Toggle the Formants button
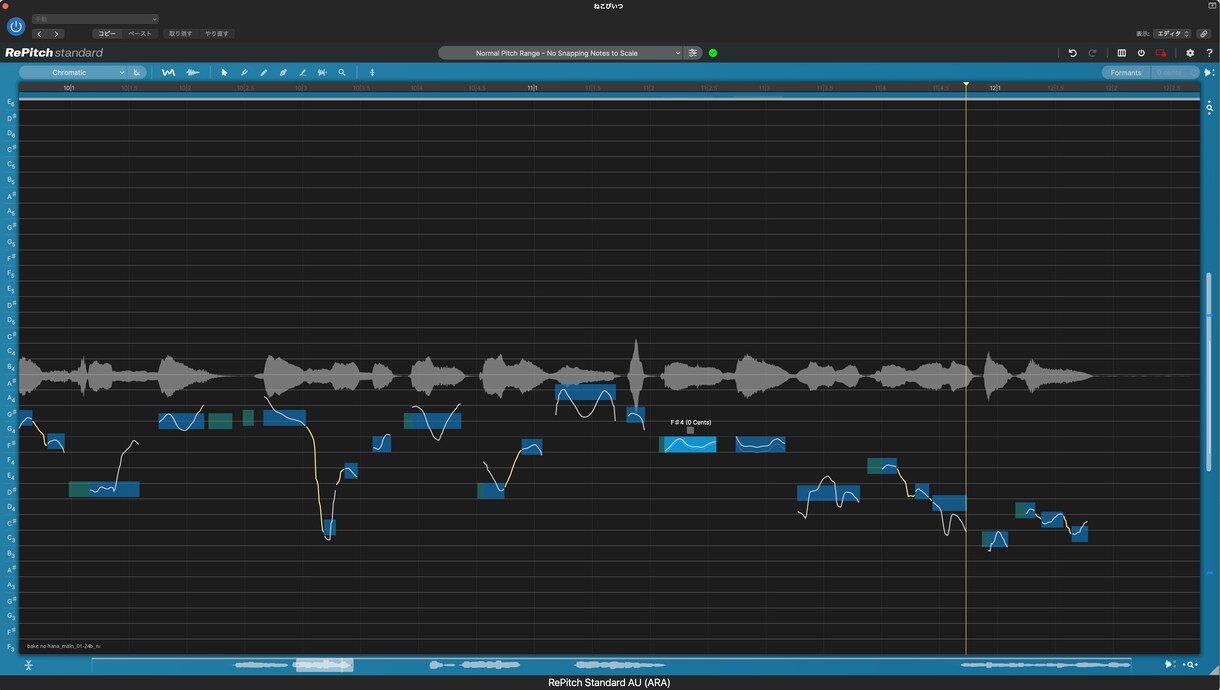The width and height of the screenshot is (1220, 690). point(1125,72)
